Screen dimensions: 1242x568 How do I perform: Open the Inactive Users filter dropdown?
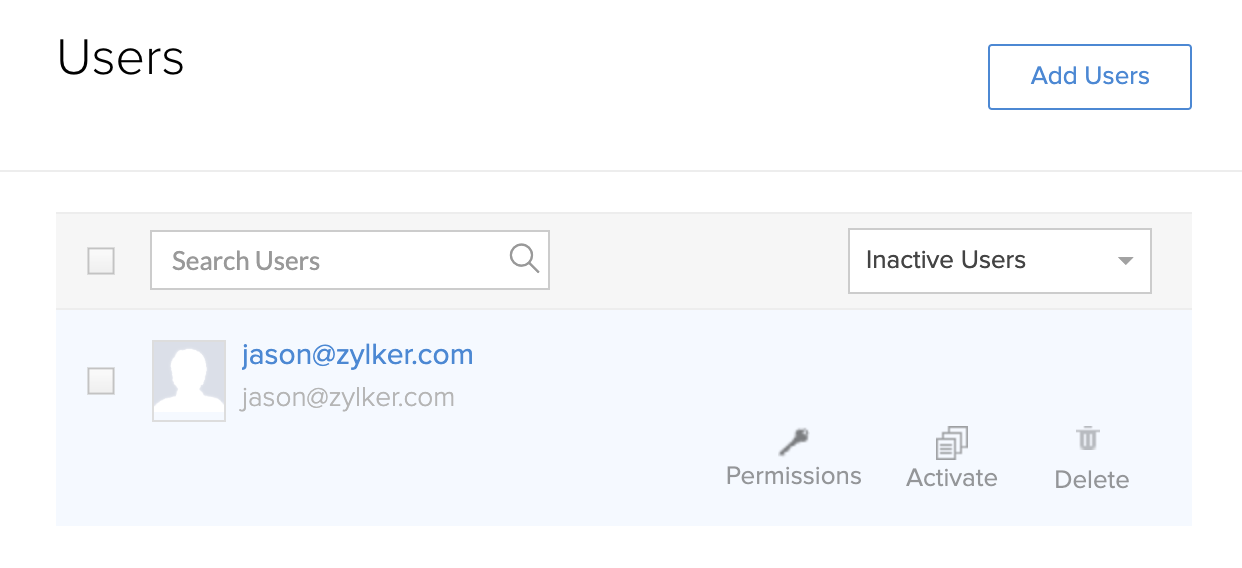999,261
